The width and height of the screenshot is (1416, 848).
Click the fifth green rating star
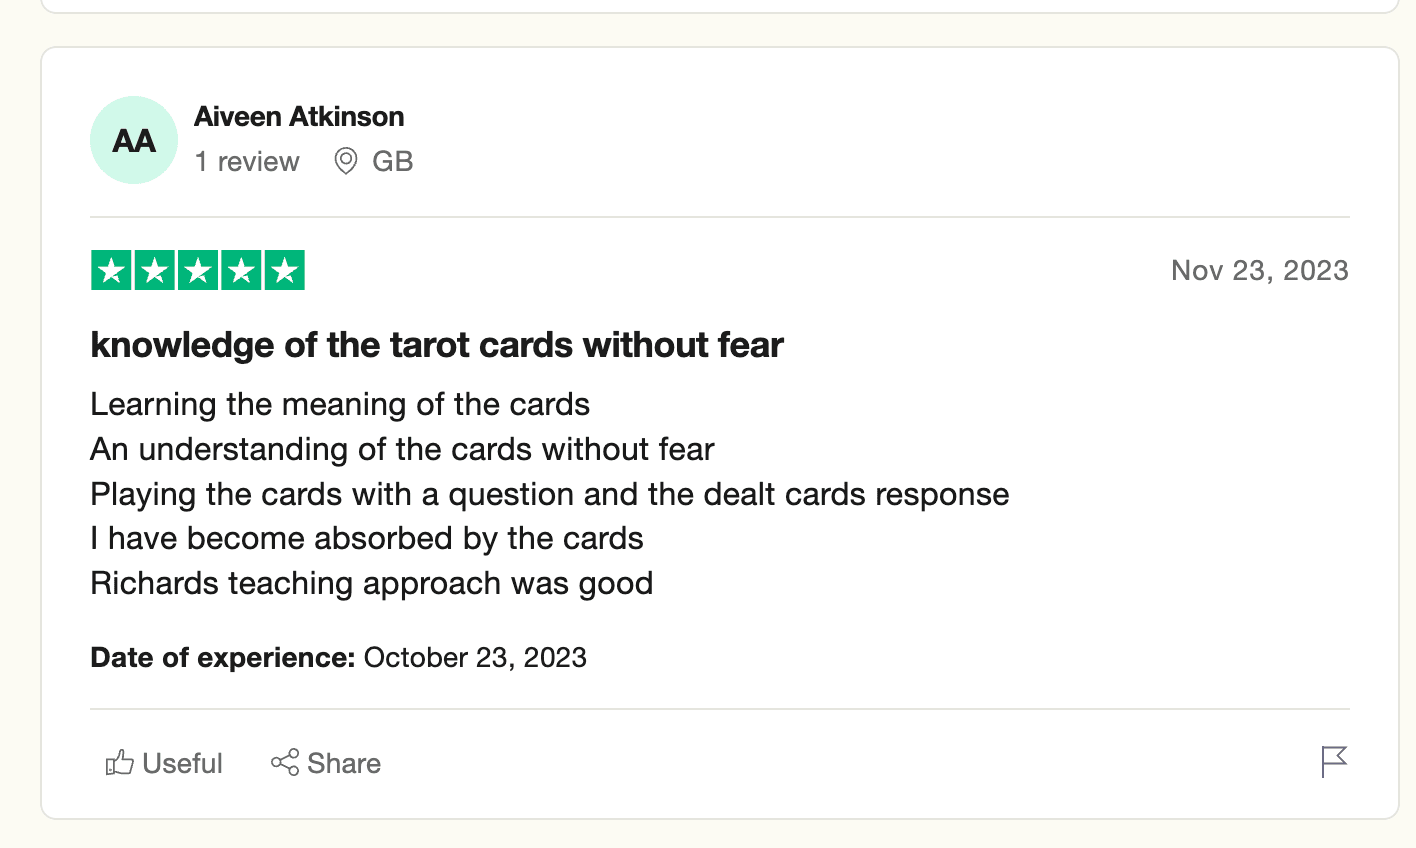[x=284, y=271]
